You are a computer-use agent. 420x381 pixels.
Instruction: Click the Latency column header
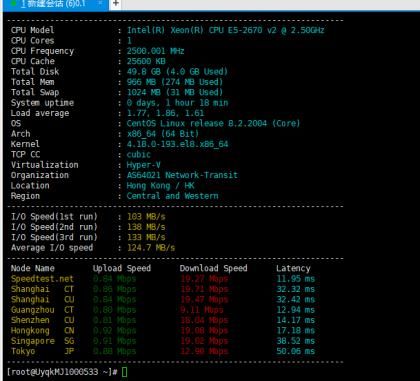click(x=293, y=268)
